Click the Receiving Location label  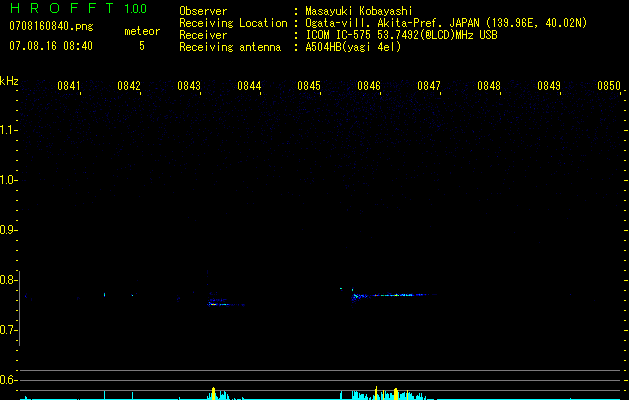[x=233, y=23]
